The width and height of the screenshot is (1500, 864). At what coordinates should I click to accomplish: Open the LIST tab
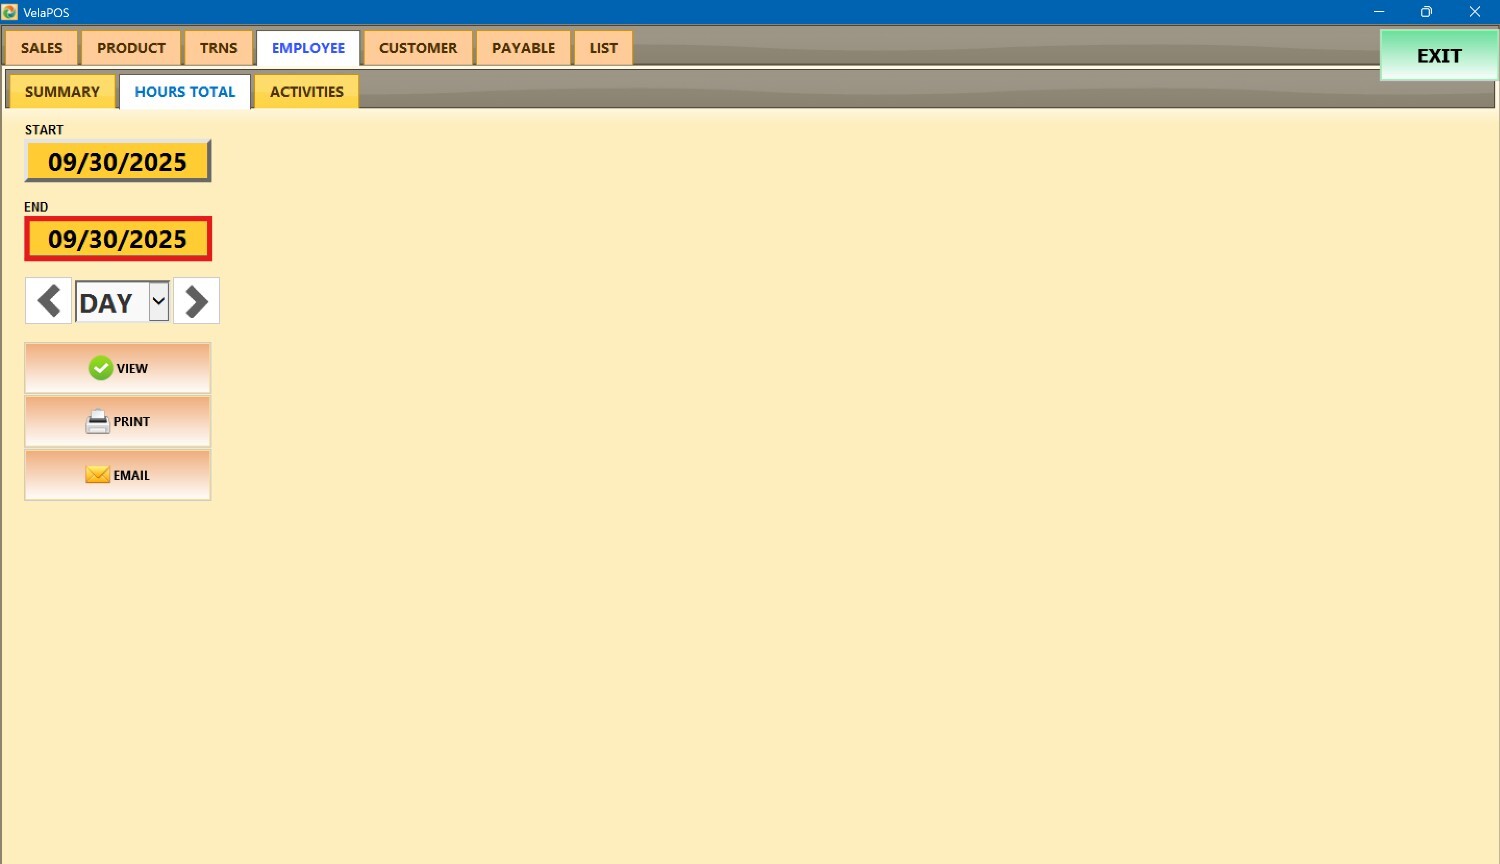[x=603, y=48]
